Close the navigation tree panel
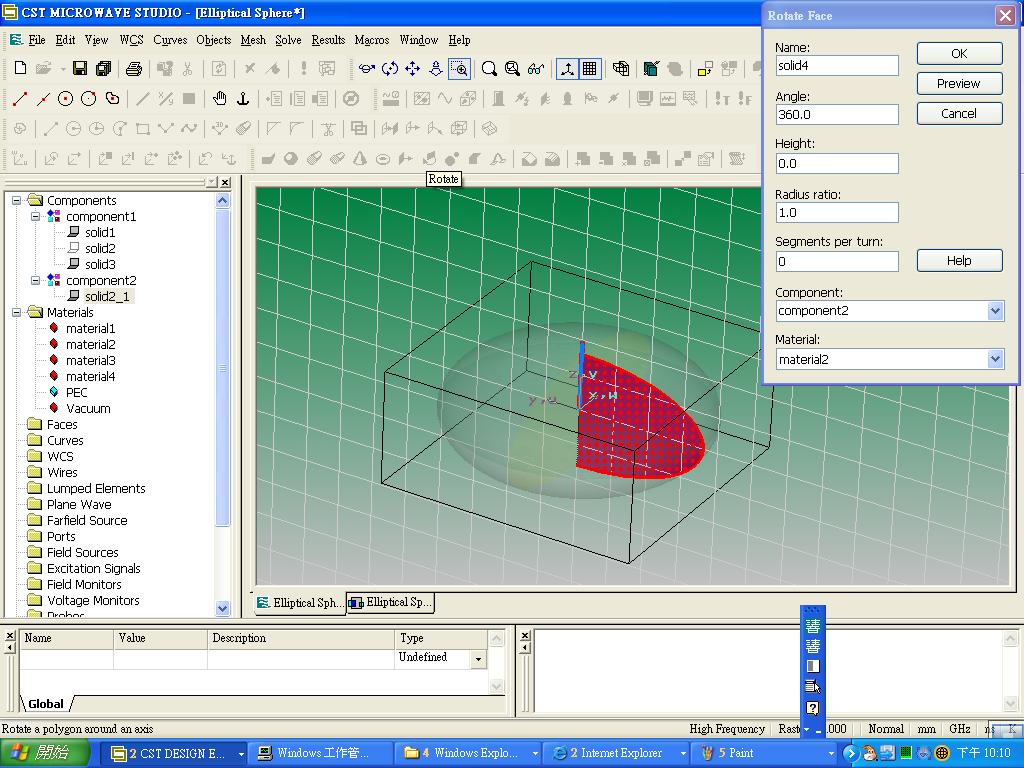The image size is (1024, 768). coord(225,183)
